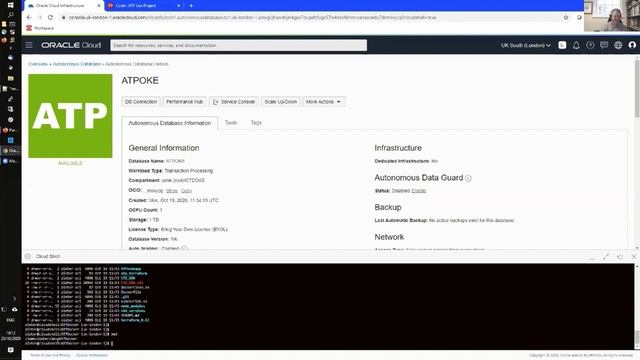The height and width of the screenshot is (360, 640).
Task: Go to Overview in the breadcrumb
Action: coord(38,64)
